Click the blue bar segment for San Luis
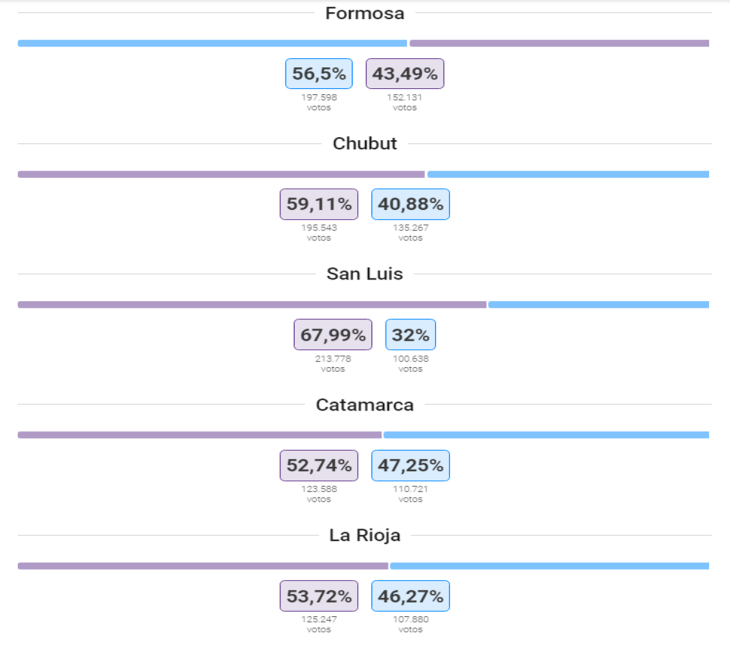 point(599,304)
